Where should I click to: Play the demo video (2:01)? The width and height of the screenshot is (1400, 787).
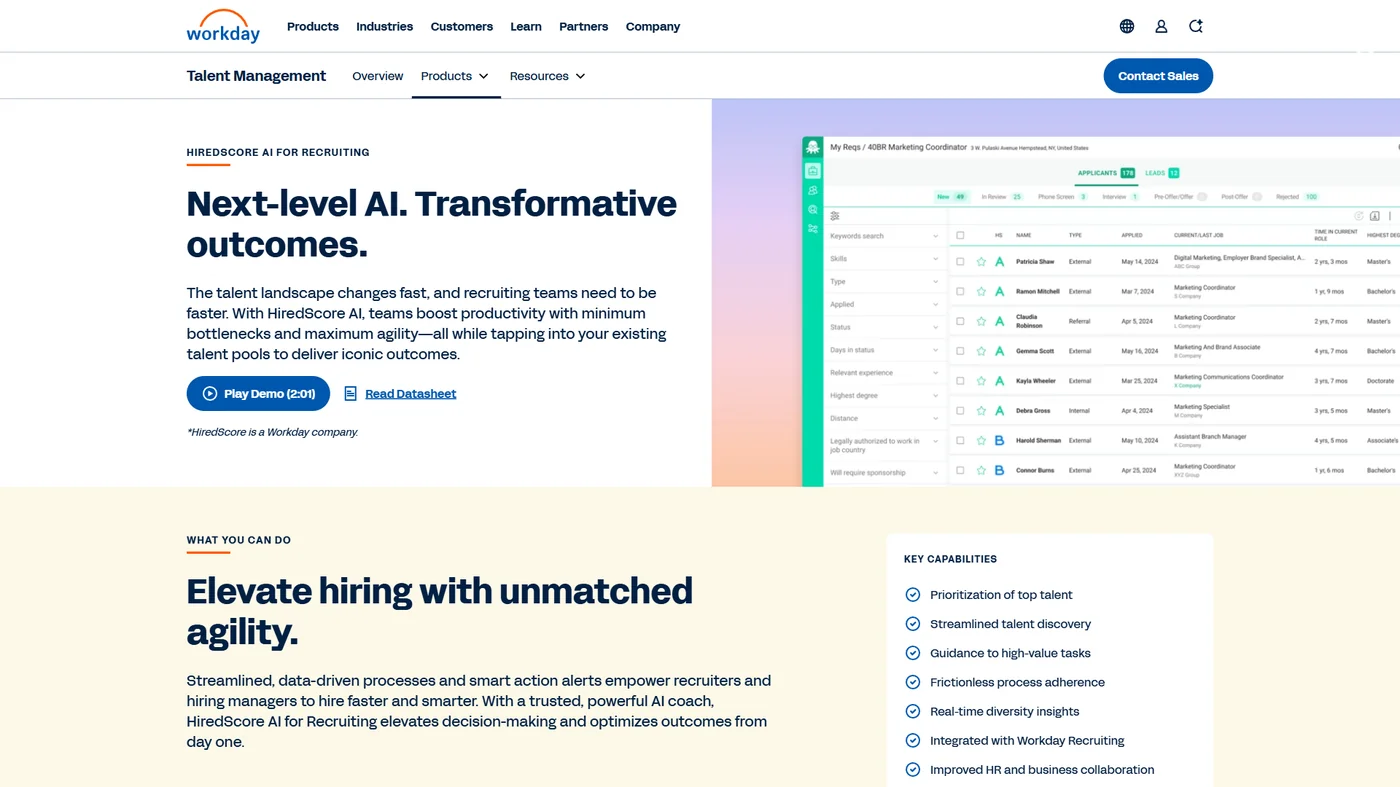(x=258, y=394)
